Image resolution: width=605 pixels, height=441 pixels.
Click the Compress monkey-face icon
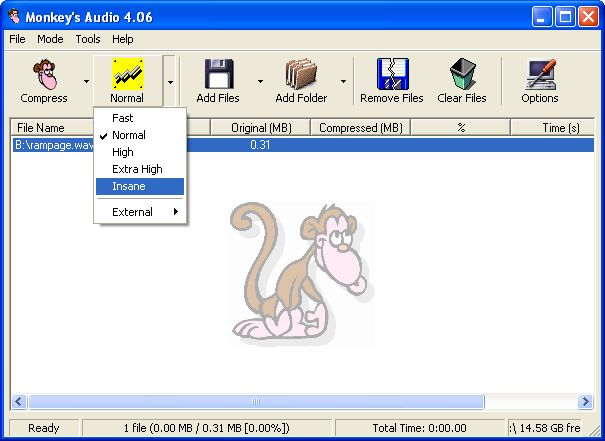point(46,74)
